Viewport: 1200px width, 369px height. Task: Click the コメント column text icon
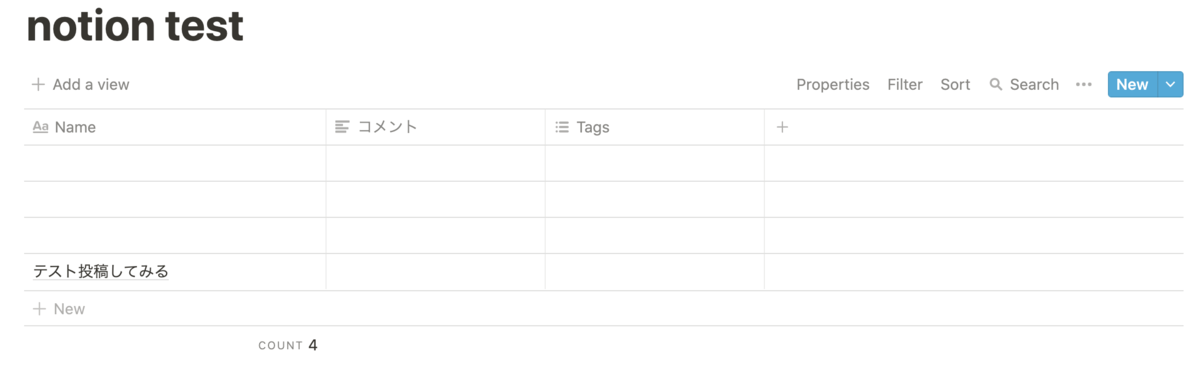point(342,127)
